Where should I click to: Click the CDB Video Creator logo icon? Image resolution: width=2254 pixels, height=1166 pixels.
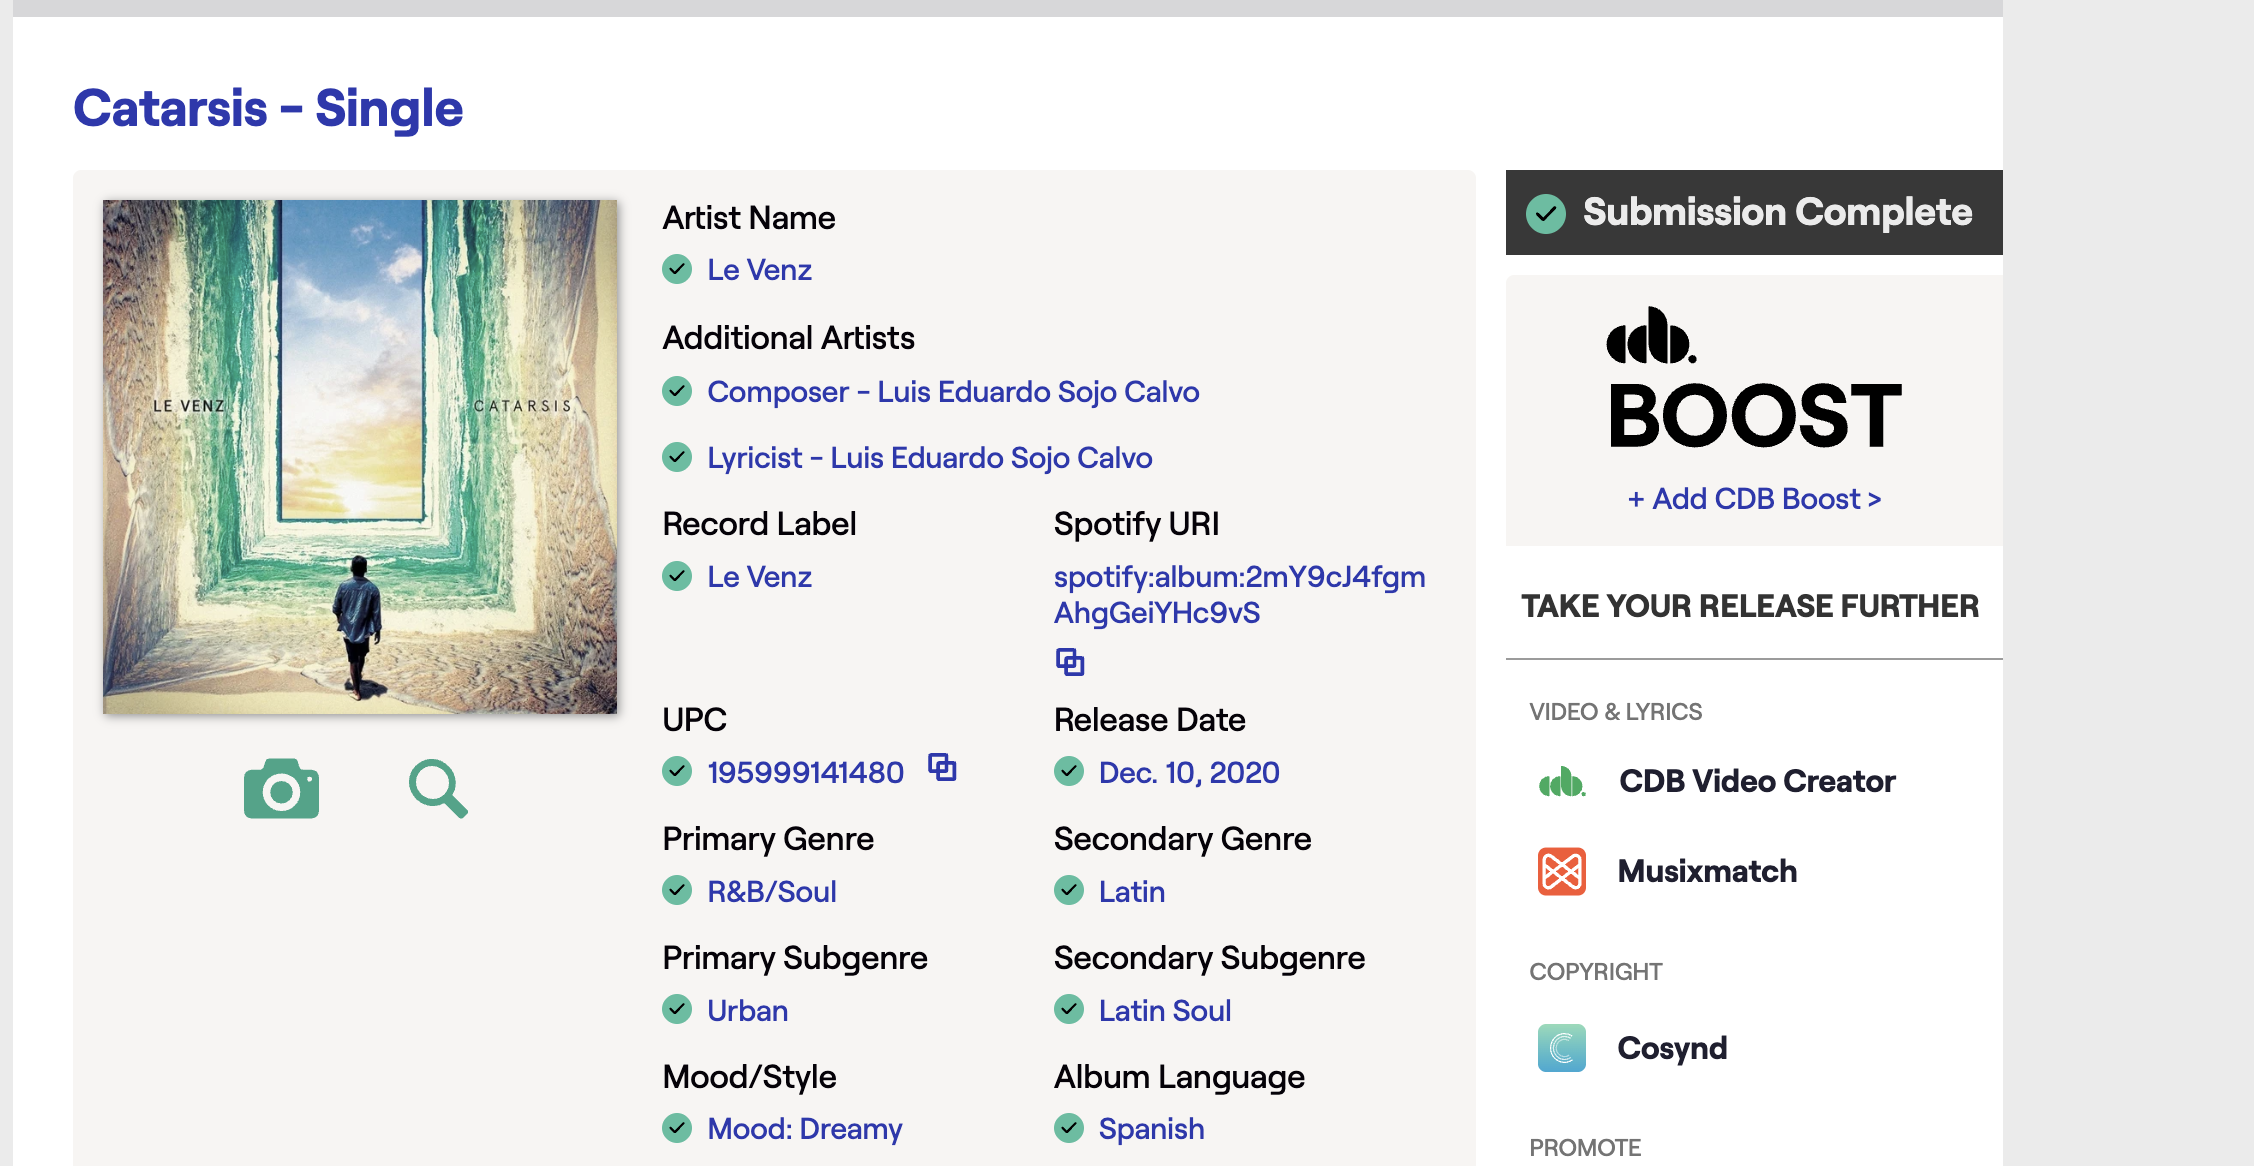[x=1562, y=781]
